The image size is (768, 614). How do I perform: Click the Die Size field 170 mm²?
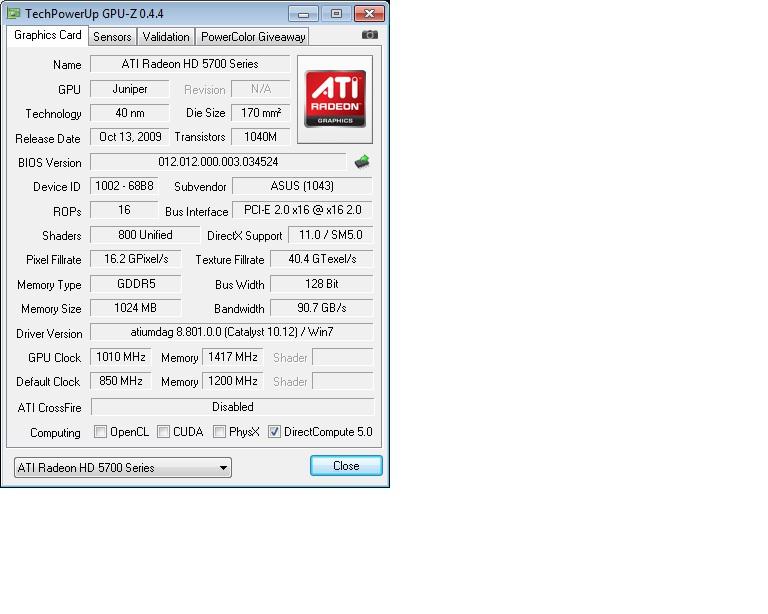pyautogui.click(x=261, y=113)
